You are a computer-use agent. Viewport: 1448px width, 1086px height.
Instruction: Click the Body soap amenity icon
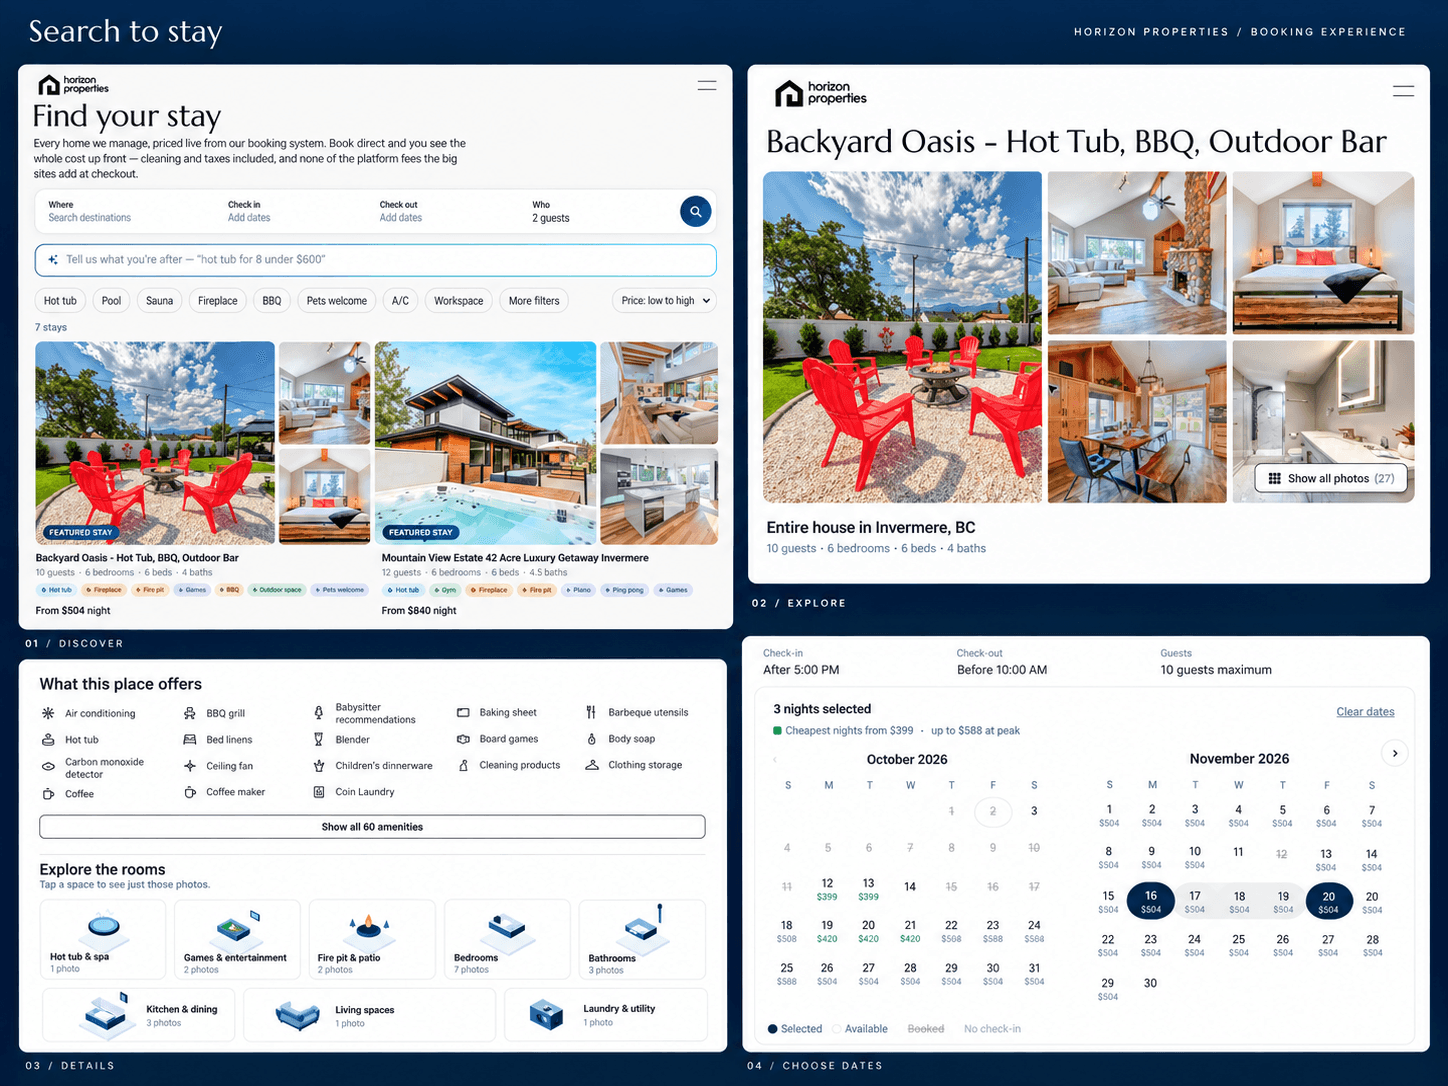coord(591,739)
